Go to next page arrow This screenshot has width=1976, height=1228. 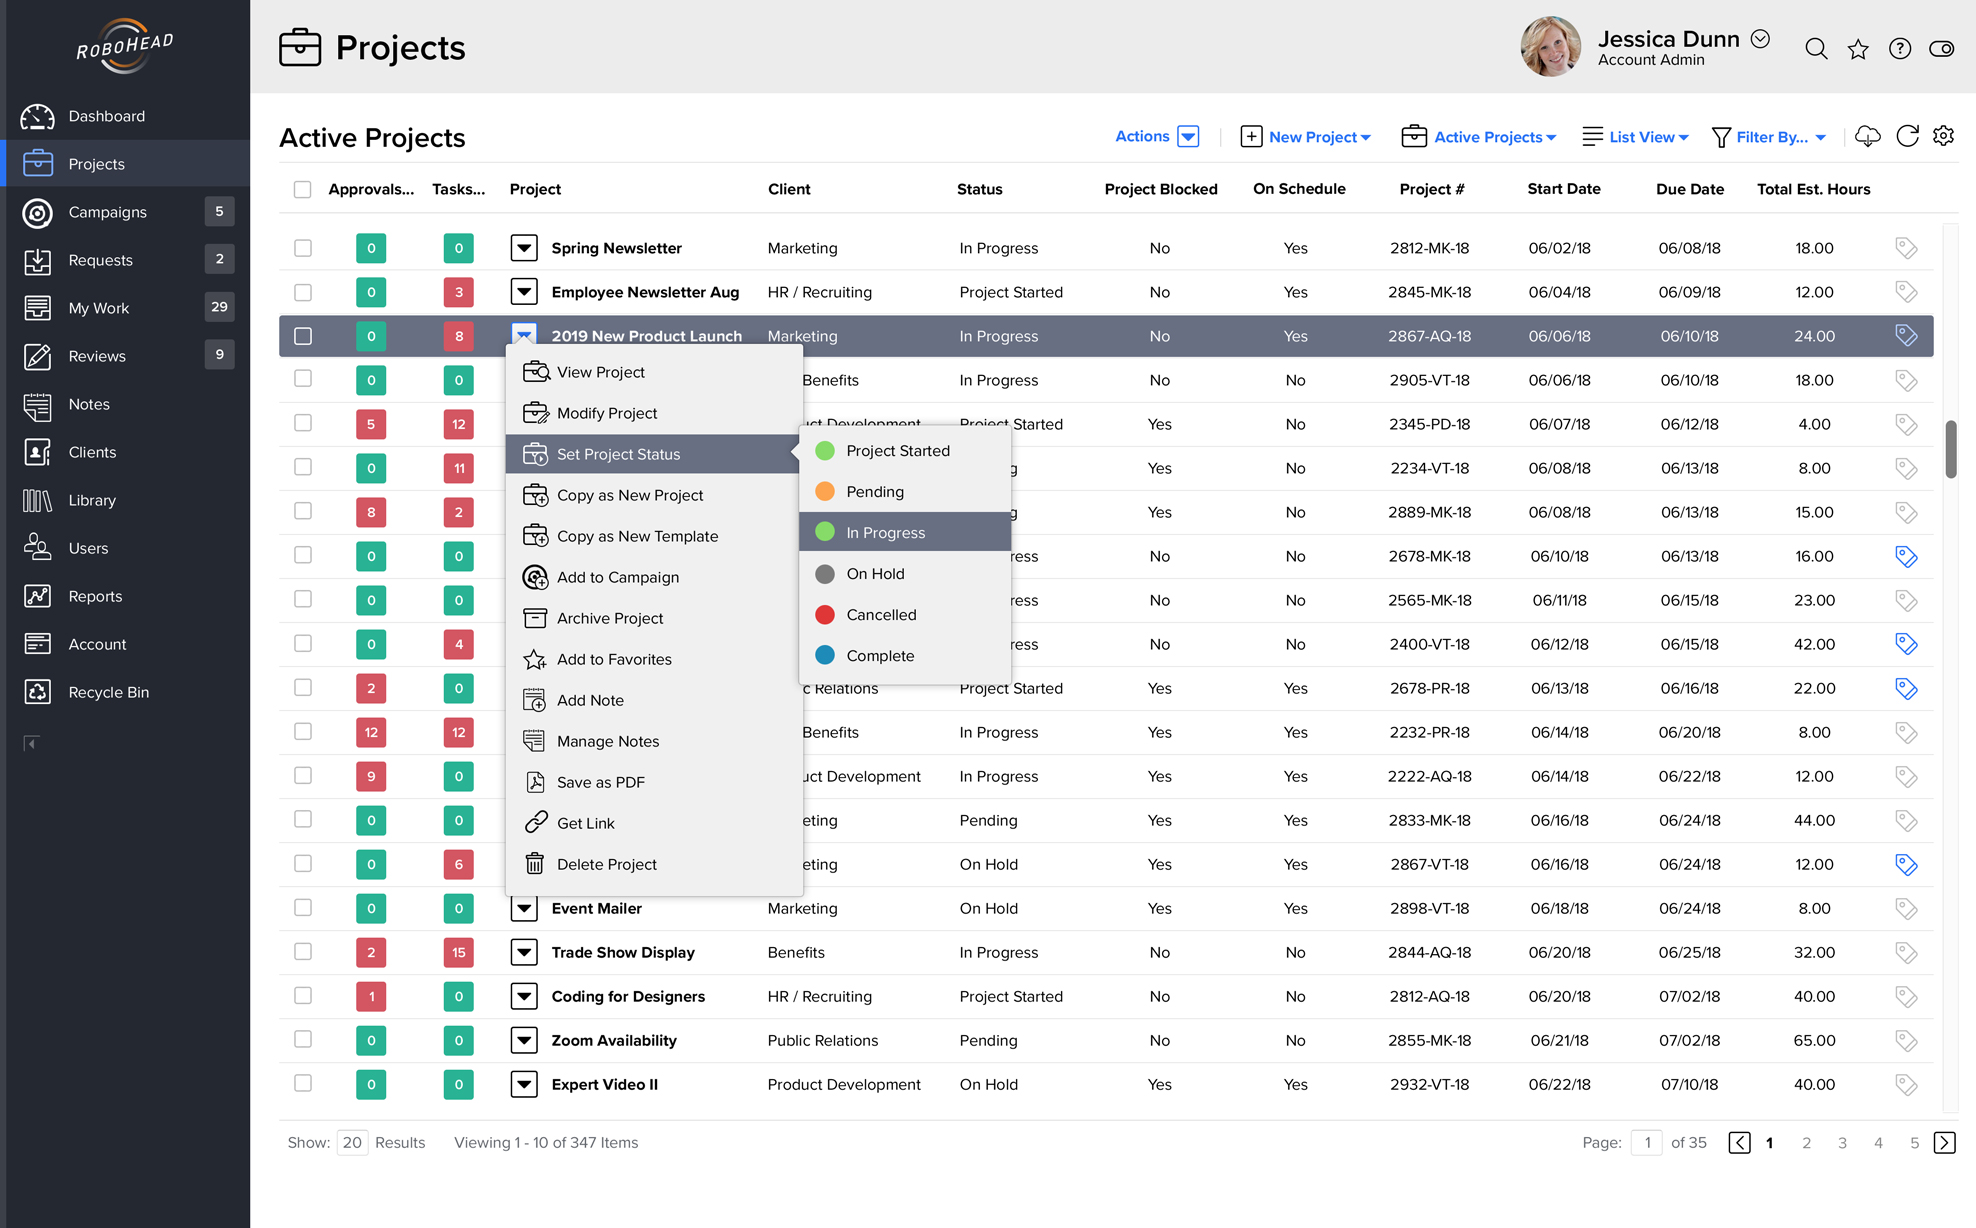click(x=1944, y=1142)
